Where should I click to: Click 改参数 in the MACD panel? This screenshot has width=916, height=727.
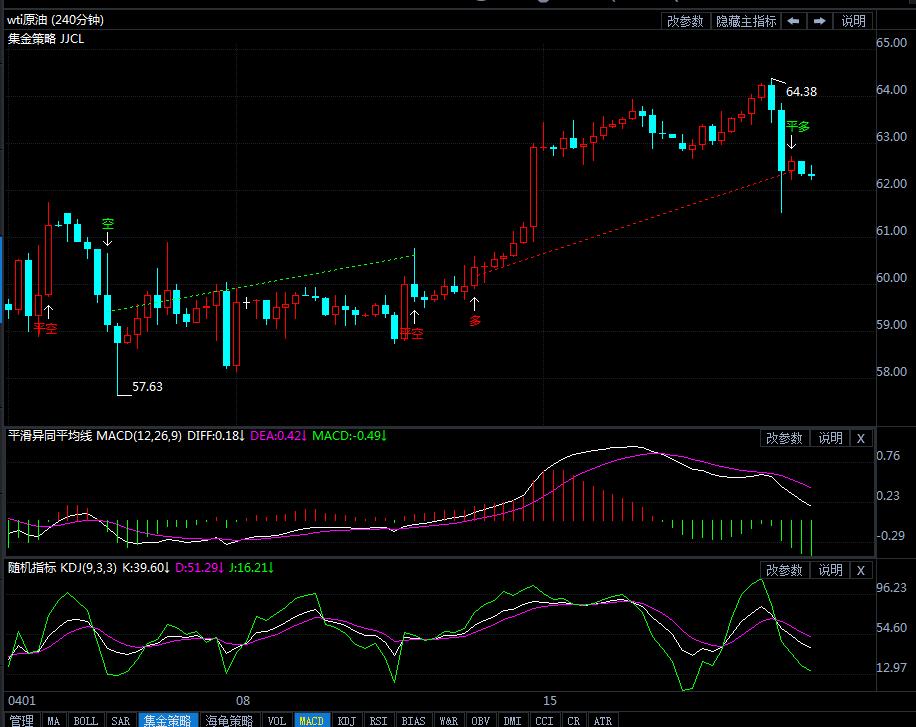pos(784,438)
